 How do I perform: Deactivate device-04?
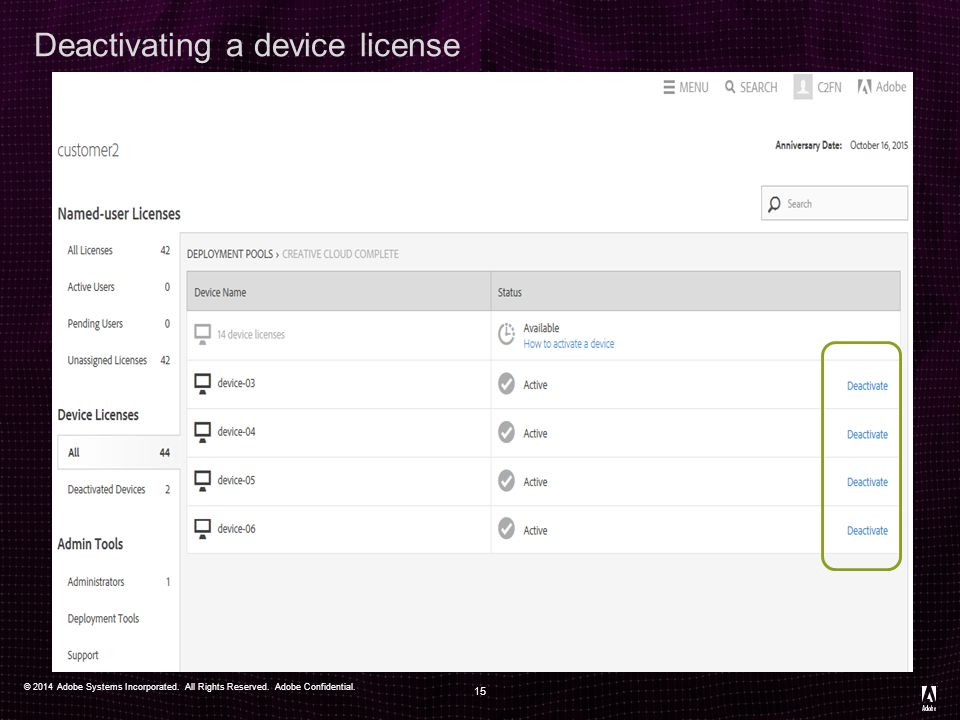tap(867, 434)
